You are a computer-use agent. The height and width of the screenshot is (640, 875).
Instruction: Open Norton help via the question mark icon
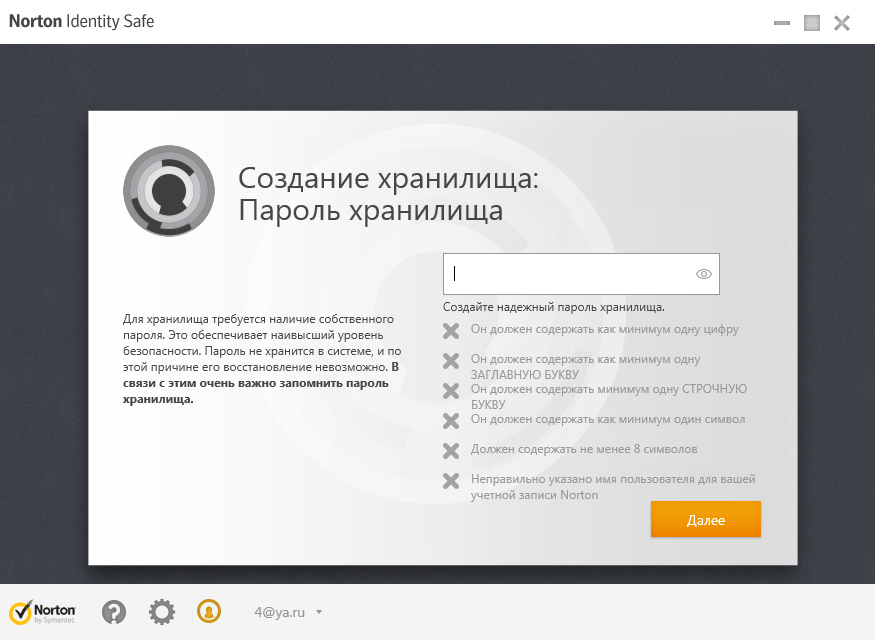click(x=114, y=612)
